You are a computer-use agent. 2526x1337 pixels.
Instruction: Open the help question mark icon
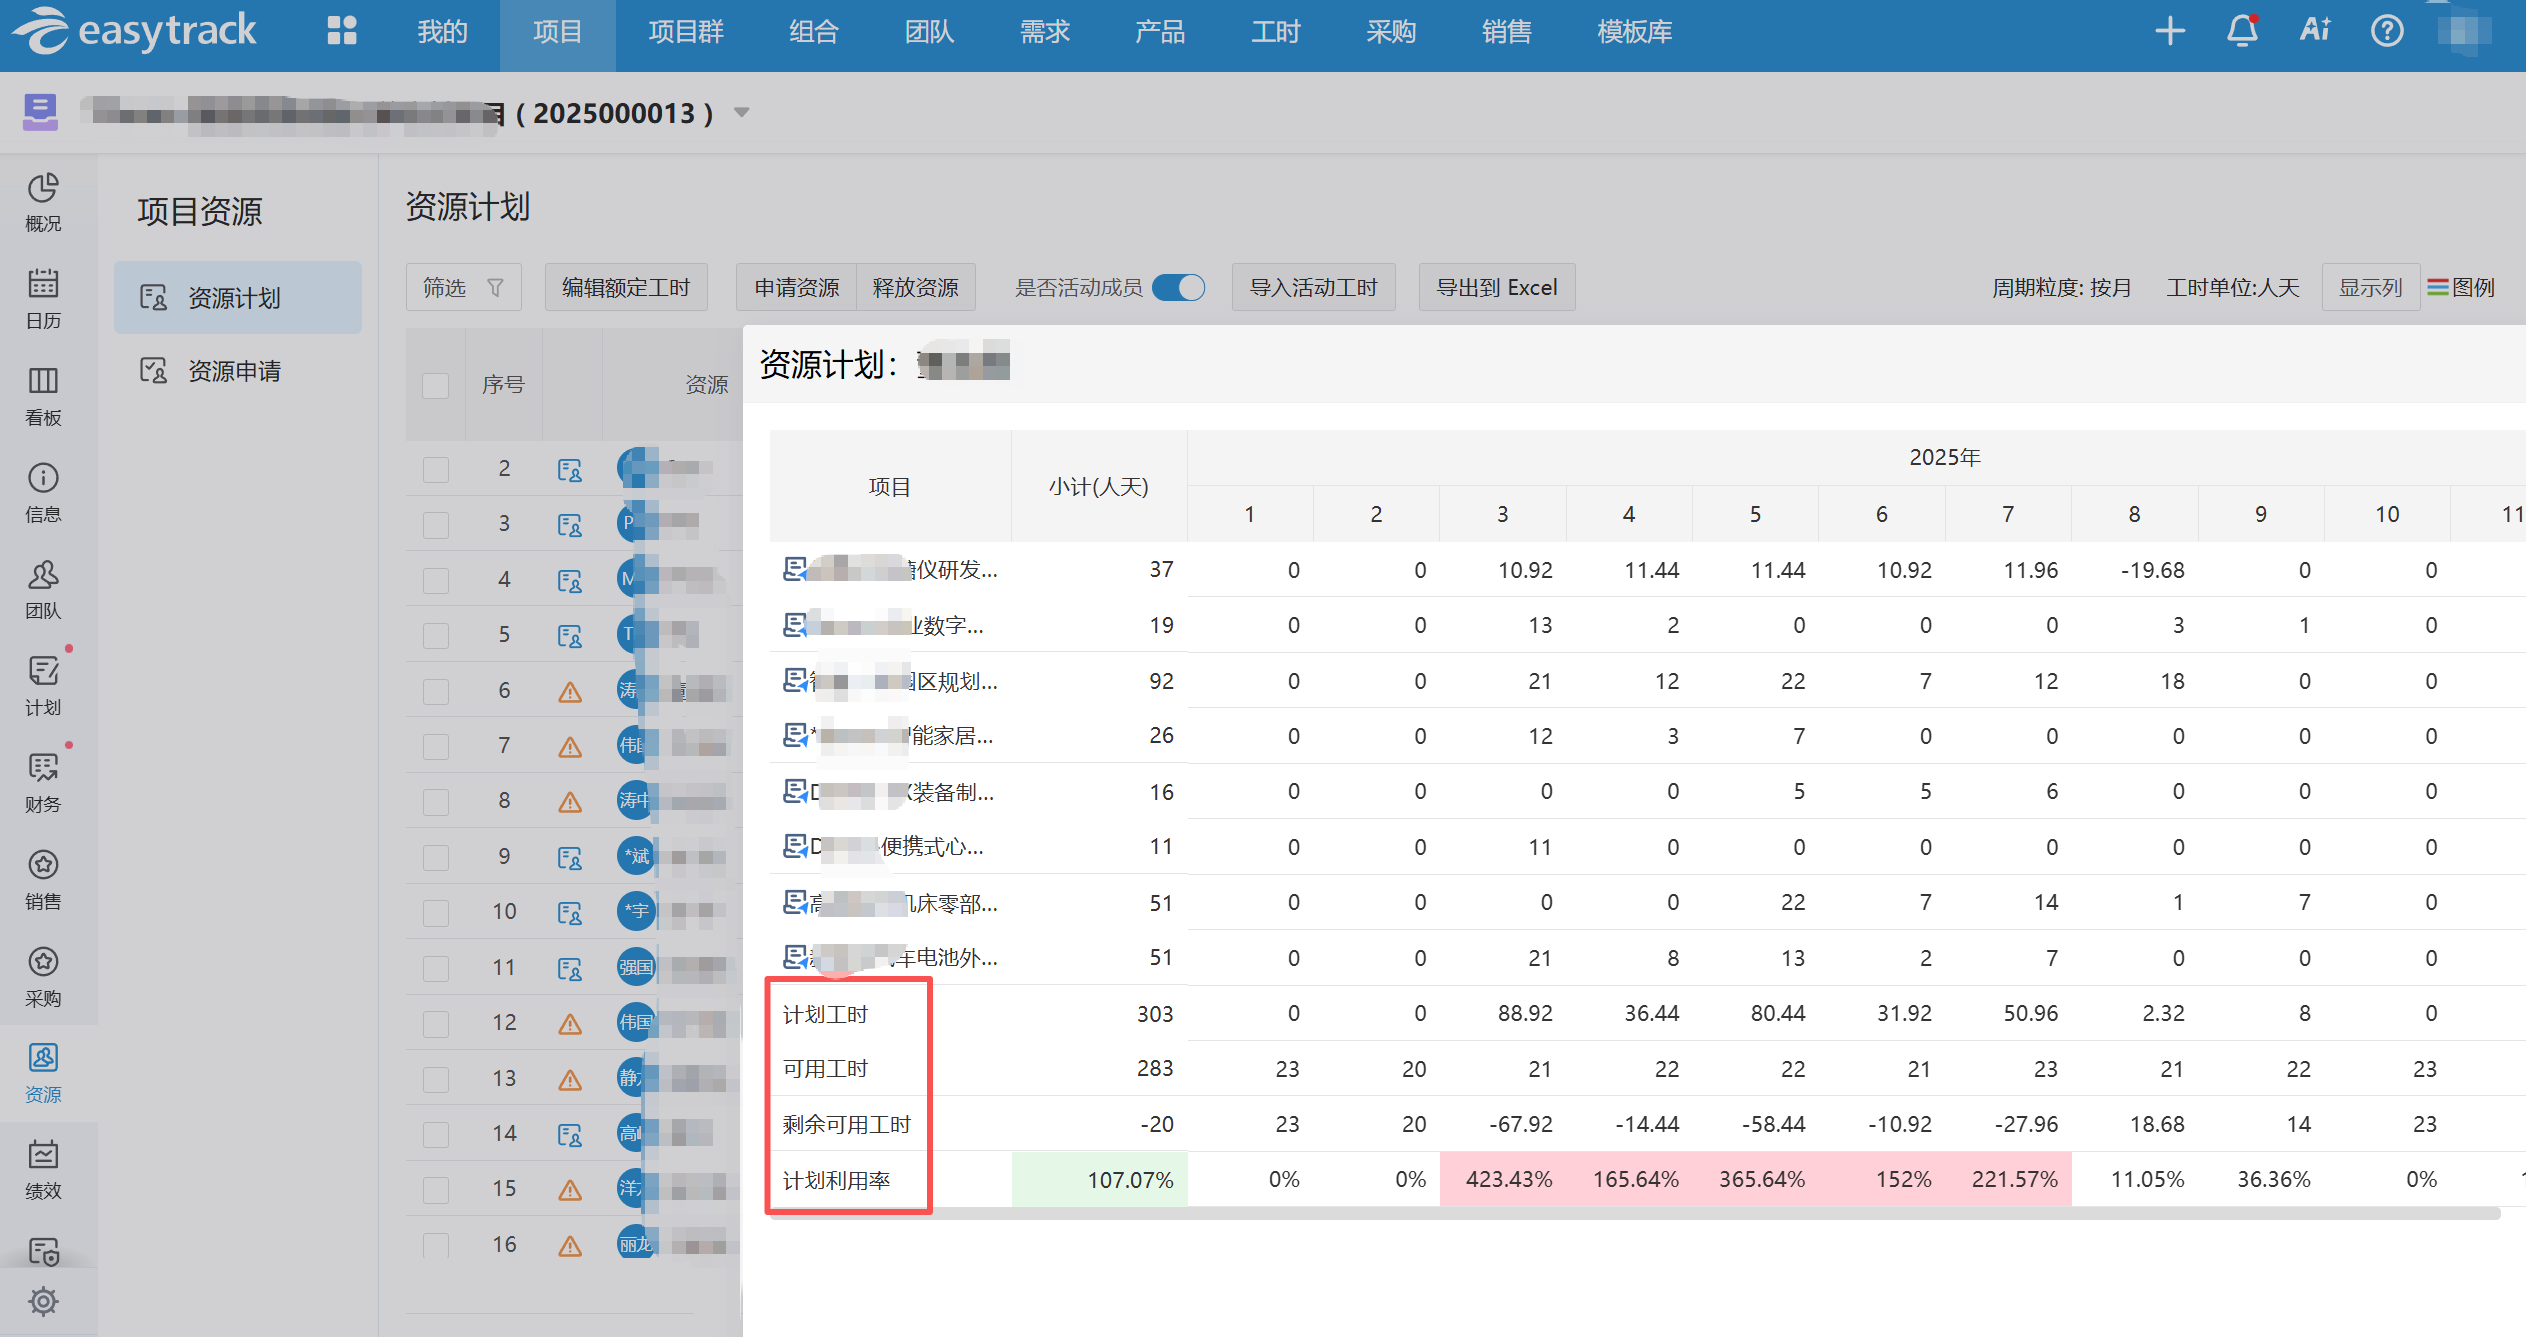pyautogui.click(x=2386, y=32)
